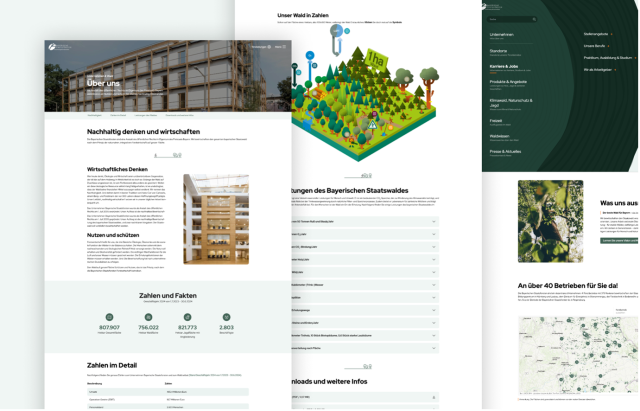
Task: Expand the first accordion row under Staatswaldes
Action: coord(365,221)
